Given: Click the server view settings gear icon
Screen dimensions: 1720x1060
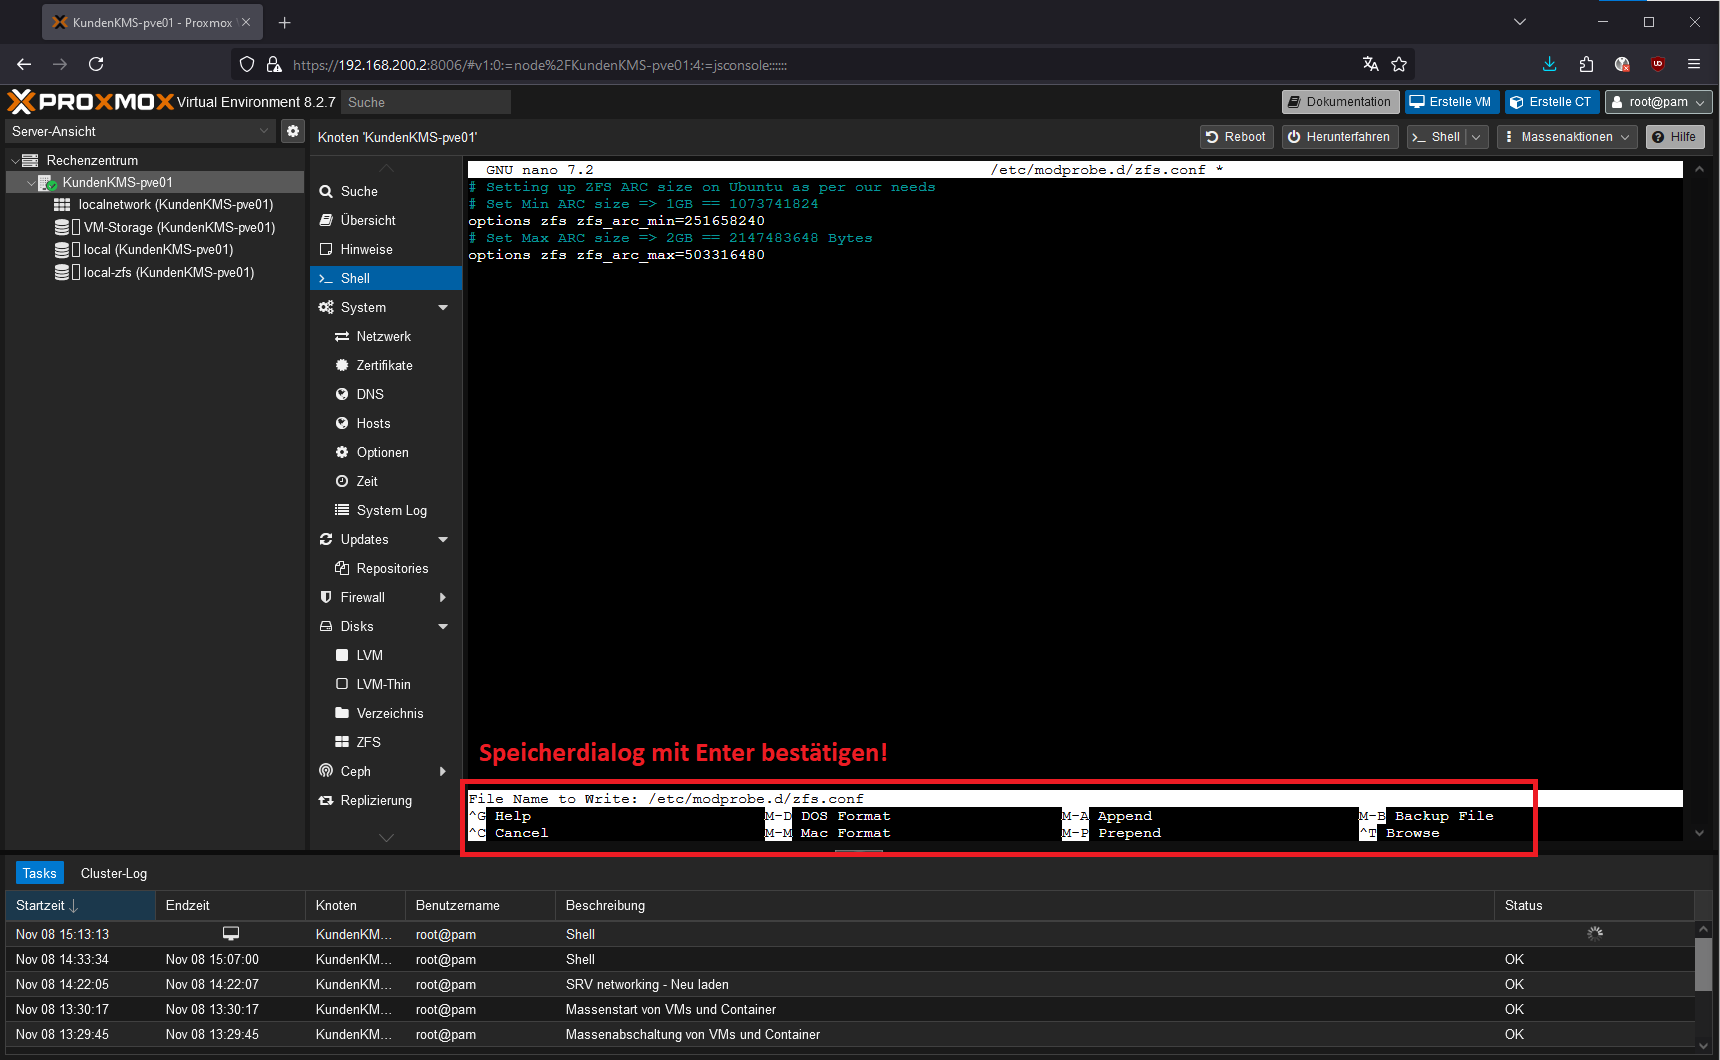Looking at the screenshot, I should (293, 131).
